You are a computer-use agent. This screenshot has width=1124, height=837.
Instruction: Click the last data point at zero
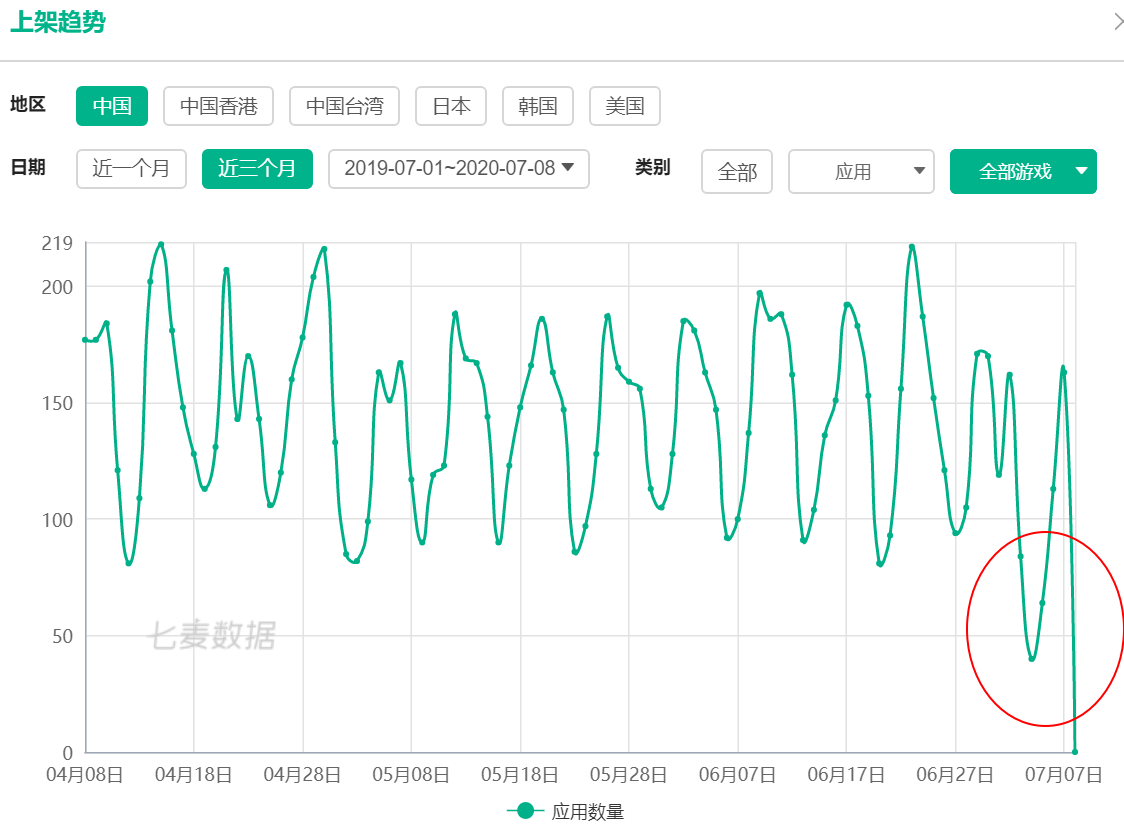point(1075,751)
